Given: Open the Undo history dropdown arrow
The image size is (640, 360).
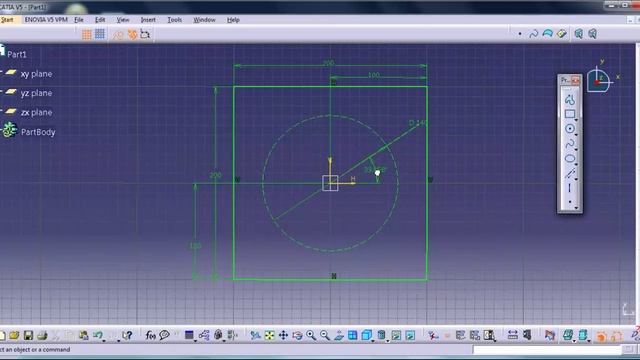Looking at the screenshot, I should click(x=104, y=340).
